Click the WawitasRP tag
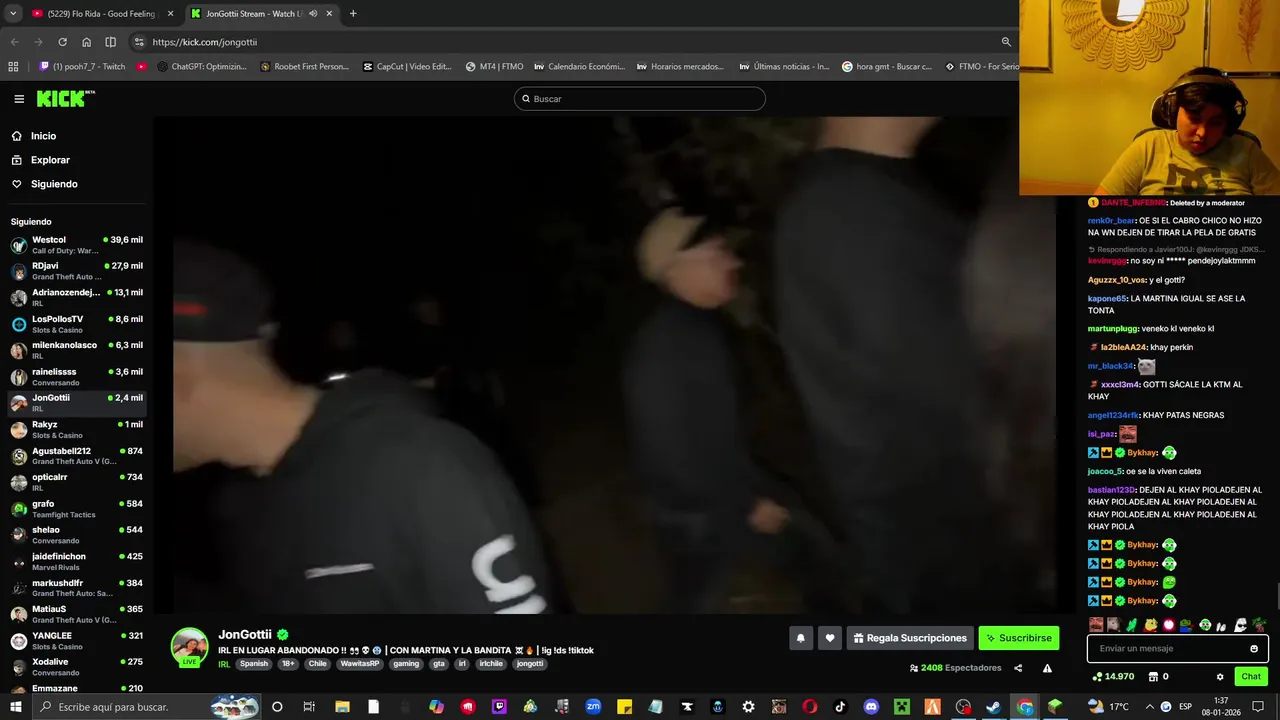The width and height of the screenshot is (1280, 720). (360, 664)
